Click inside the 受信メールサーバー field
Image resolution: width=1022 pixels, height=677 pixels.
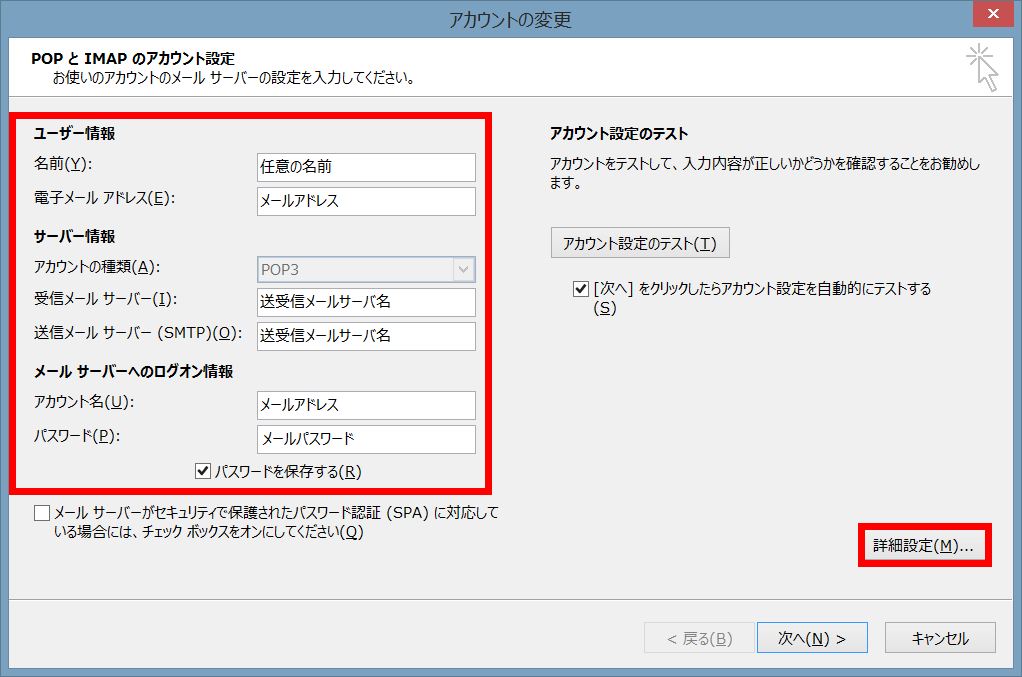[x=365, y=302]
